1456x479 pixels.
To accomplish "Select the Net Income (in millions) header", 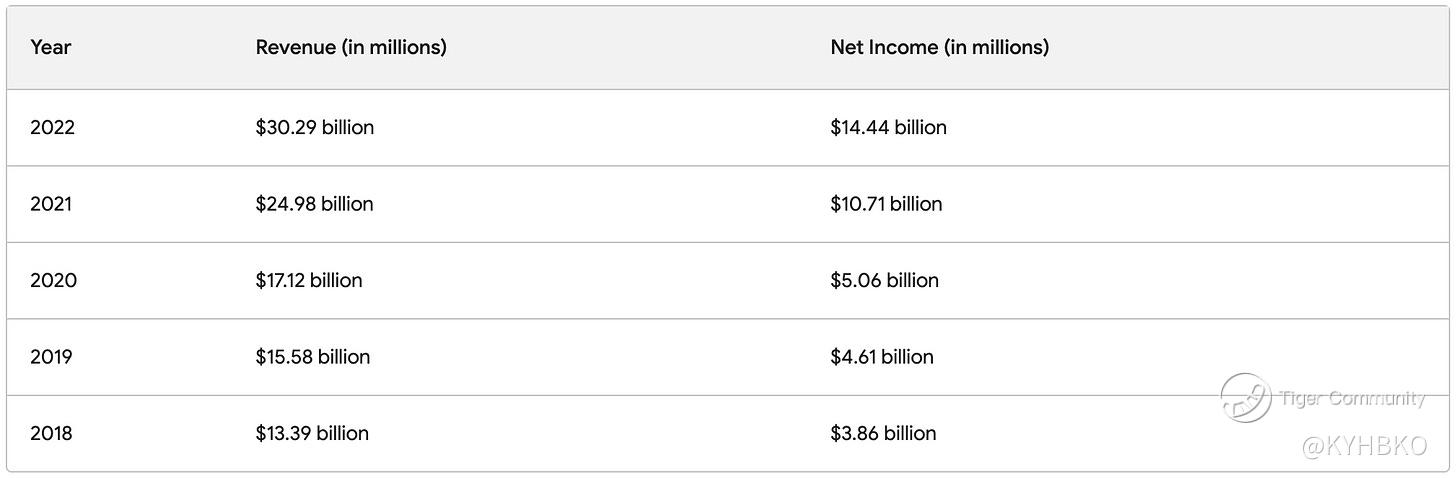I will click(939, 47).
